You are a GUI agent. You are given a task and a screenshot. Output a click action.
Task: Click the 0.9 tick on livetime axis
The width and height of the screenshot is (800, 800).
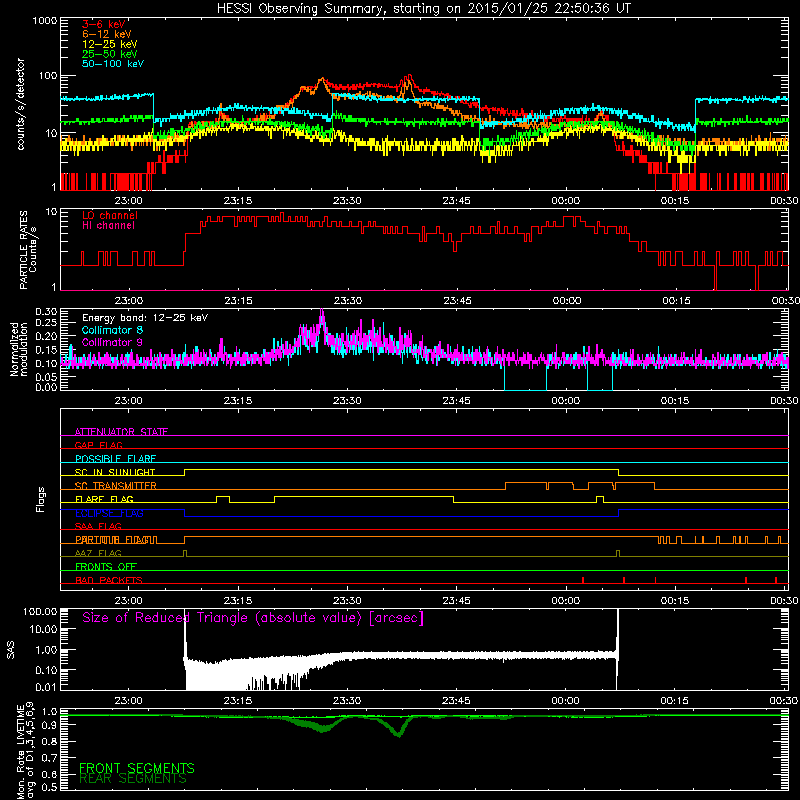point(50,726)
